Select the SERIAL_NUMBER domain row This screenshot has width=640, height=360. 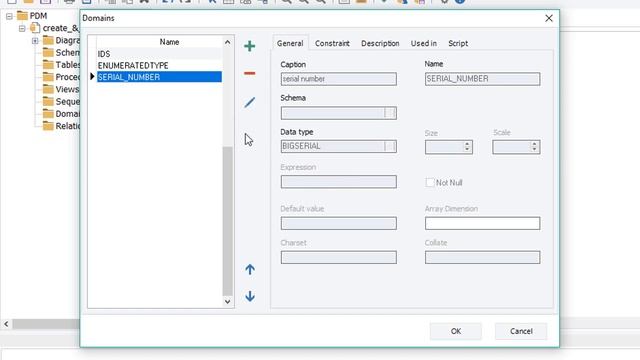point(159,77)
